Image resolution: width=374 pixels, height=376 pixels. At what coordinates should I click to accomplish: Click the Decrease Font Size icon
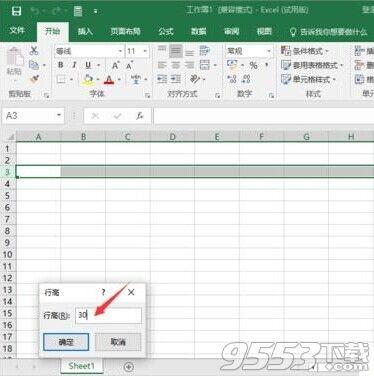(x=129, y=65)
